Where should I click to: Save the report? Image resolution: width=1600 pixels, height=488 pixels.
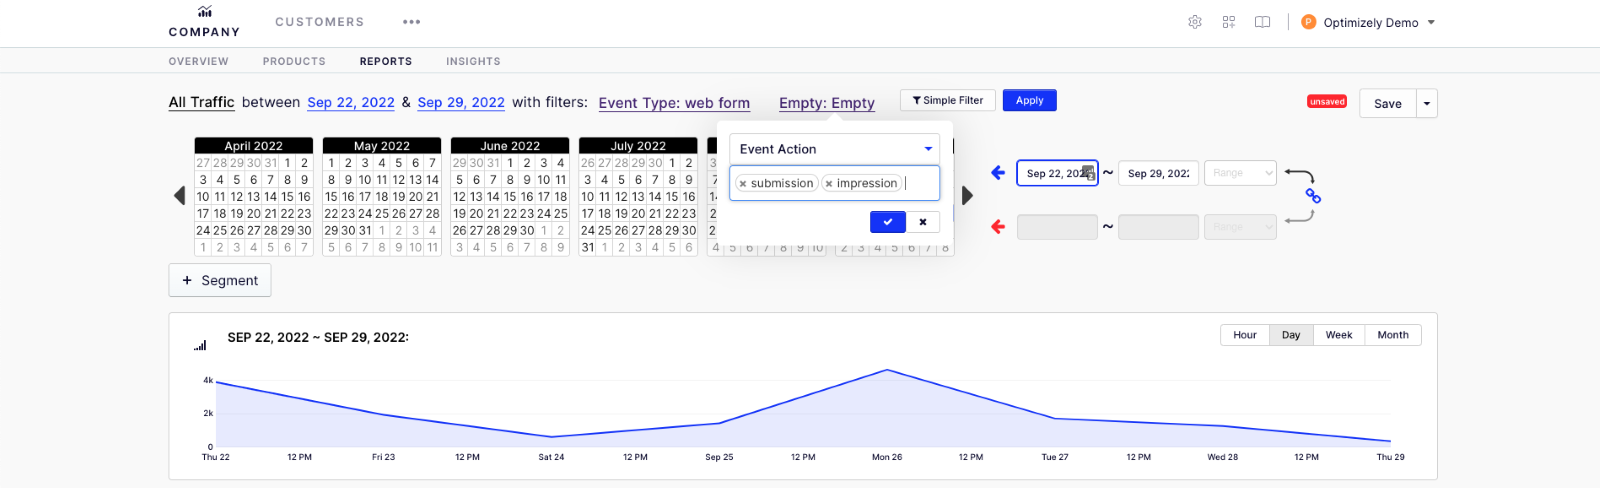pyautogui.click(x=1387, y=103)
